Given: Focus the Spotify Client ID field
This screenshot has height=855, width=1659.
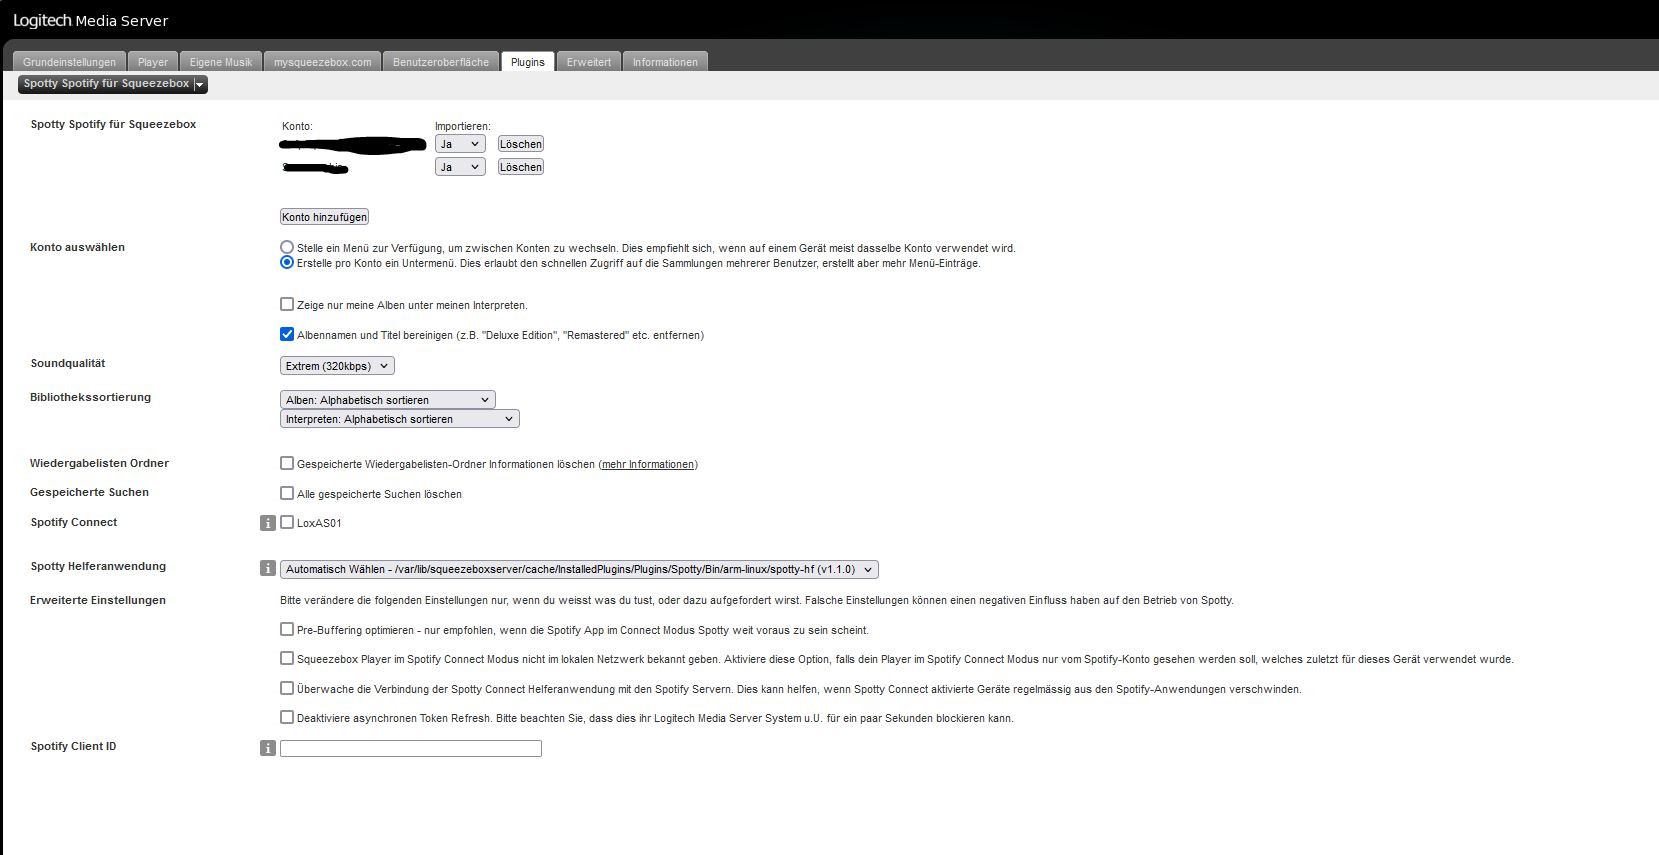Looking at the screenshot, I should 411,748.
